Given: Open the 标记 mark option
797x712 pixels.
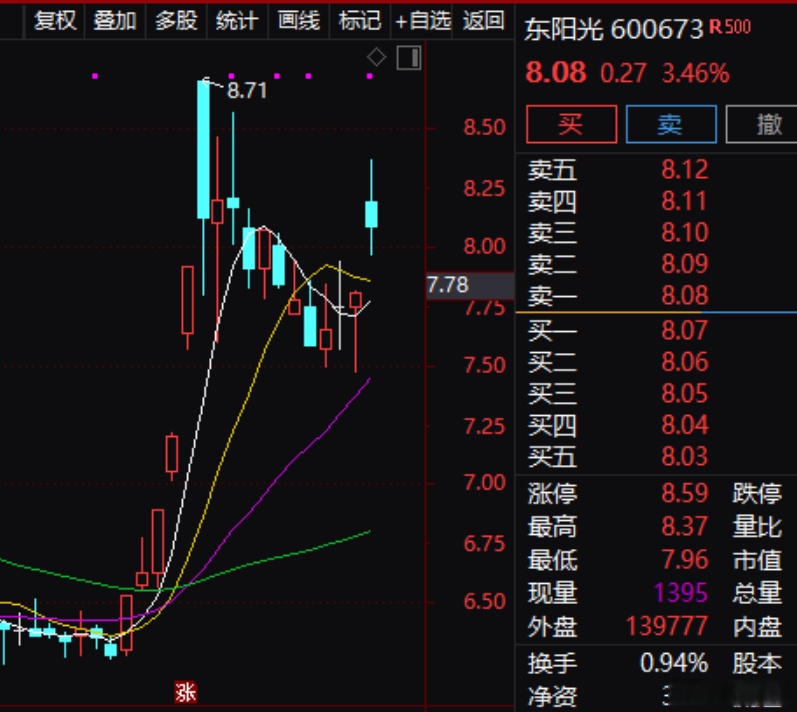Looking at the screenshot, I should point(360,21).
